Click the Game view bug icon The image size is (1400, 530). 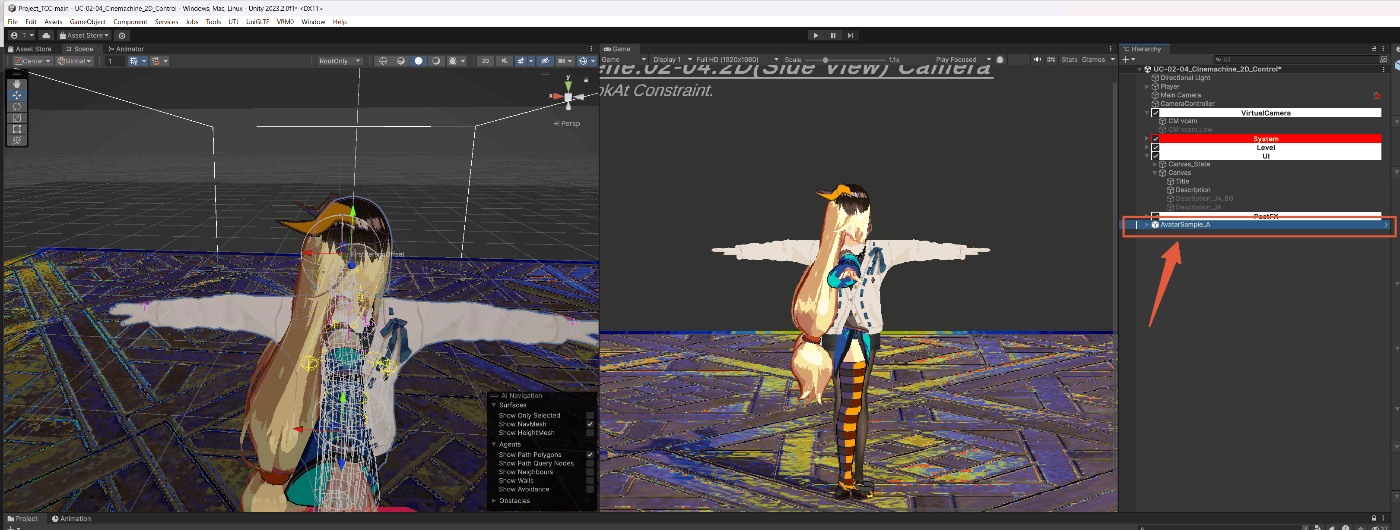coord(999,59)
